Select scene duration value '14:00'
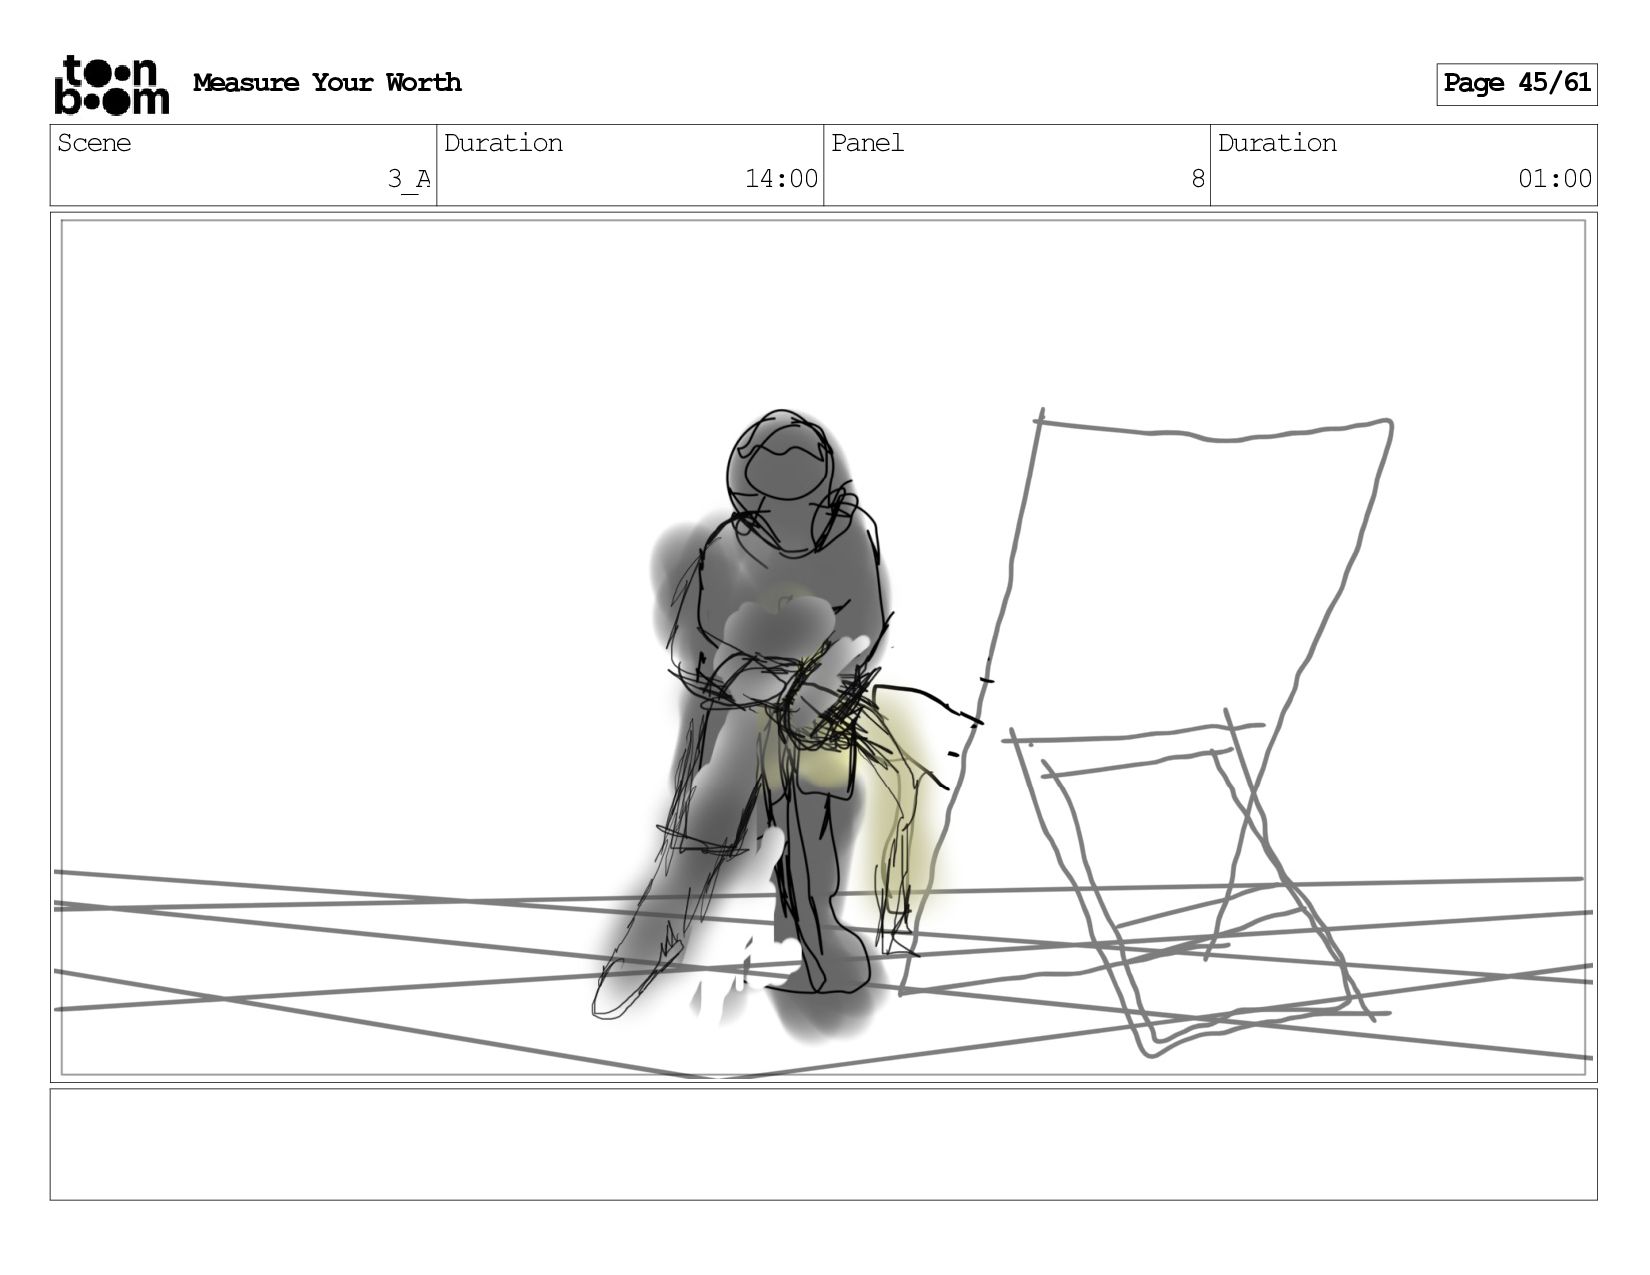1650x1275 pixels. tap(781, 179)
